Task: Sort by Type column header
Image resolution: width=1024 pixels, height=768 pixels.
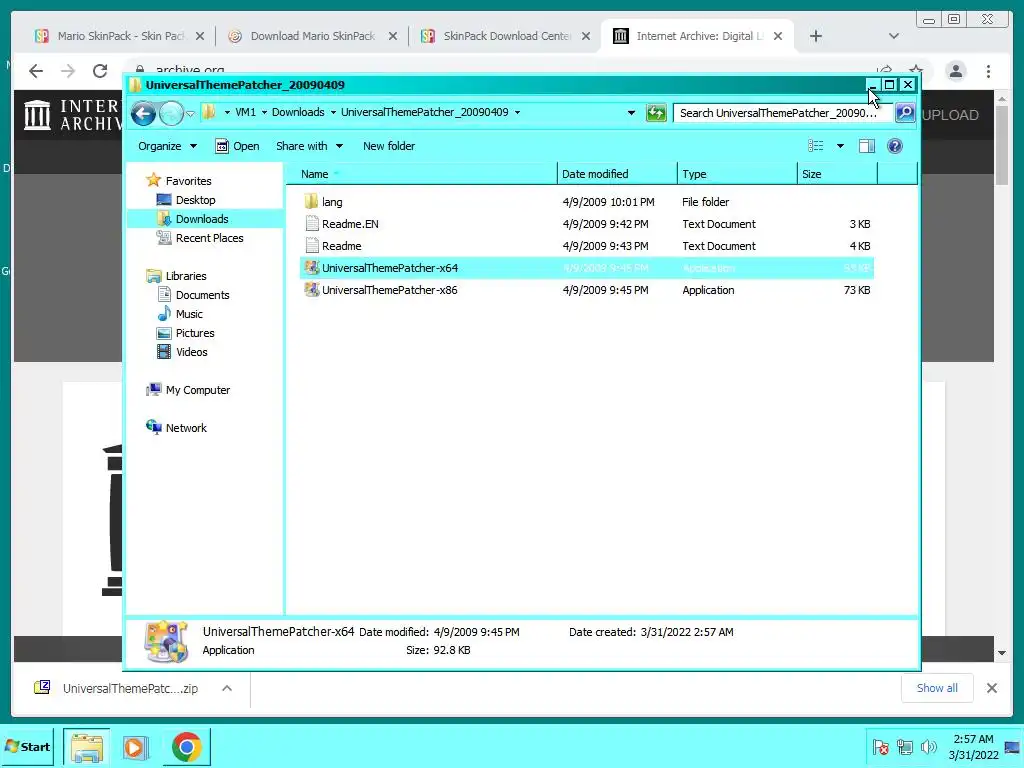Action: point(737,174)
